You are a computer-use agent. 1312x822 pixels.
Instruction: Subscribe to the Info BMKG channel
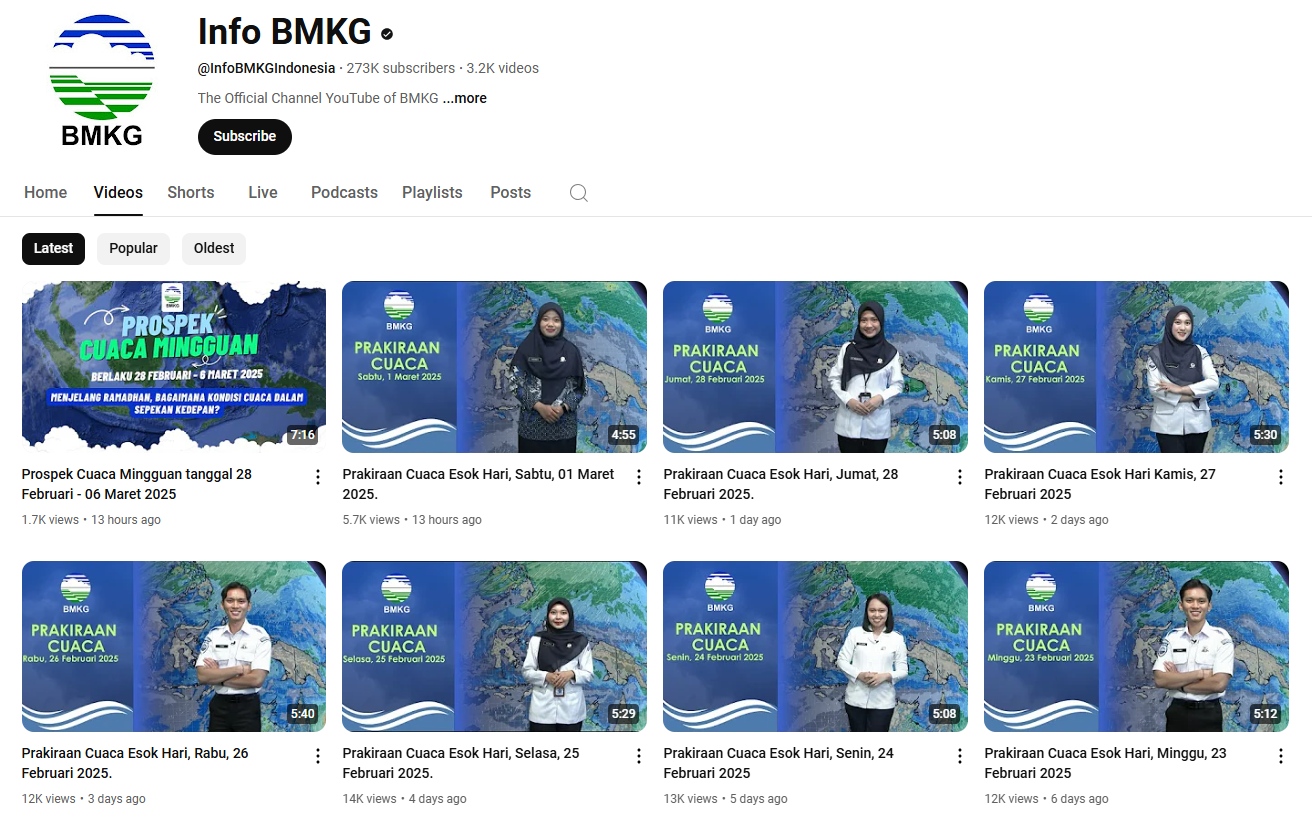tap(244, 137)
